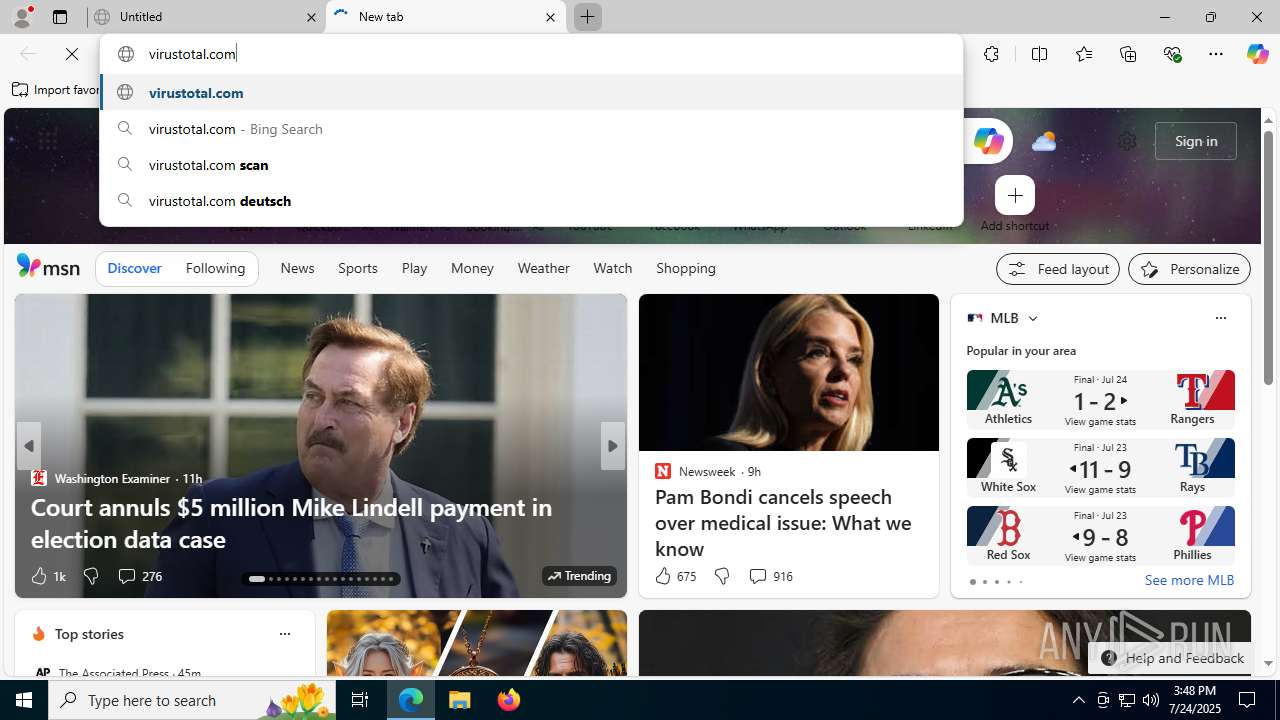This screenshot has width=1280, height=720.
Task: Open the Extensions puzzle icon
Action: pyautogui.click(x=991, y=54)
